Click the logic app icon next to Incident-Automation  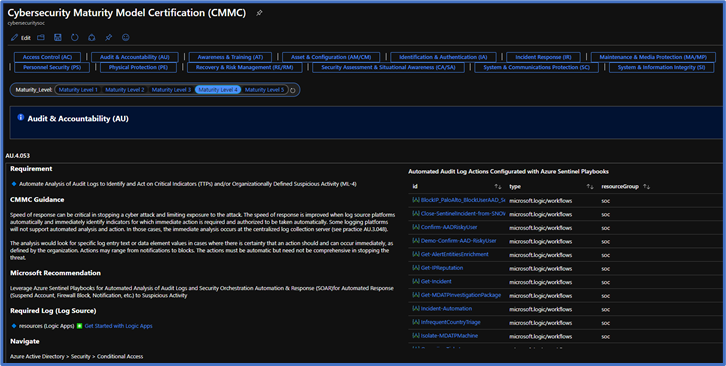click(x=416, y=309)
